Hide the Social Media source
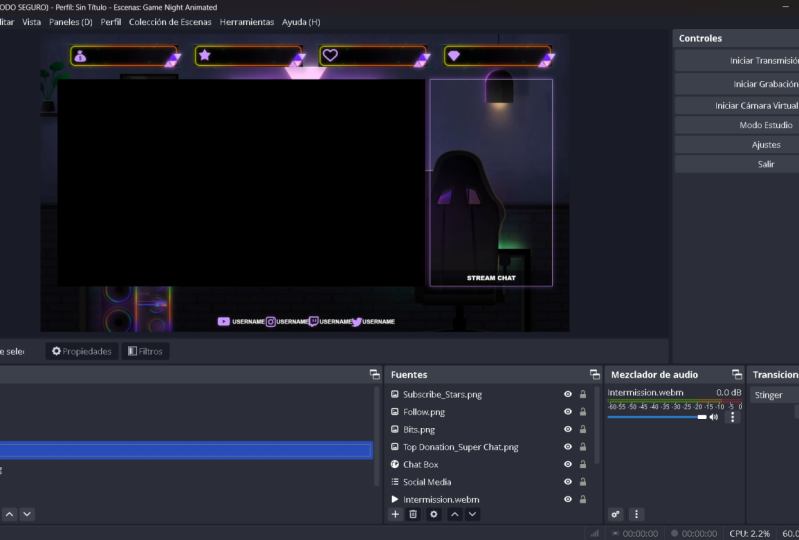The image size is (799, 540). (568, 482)
